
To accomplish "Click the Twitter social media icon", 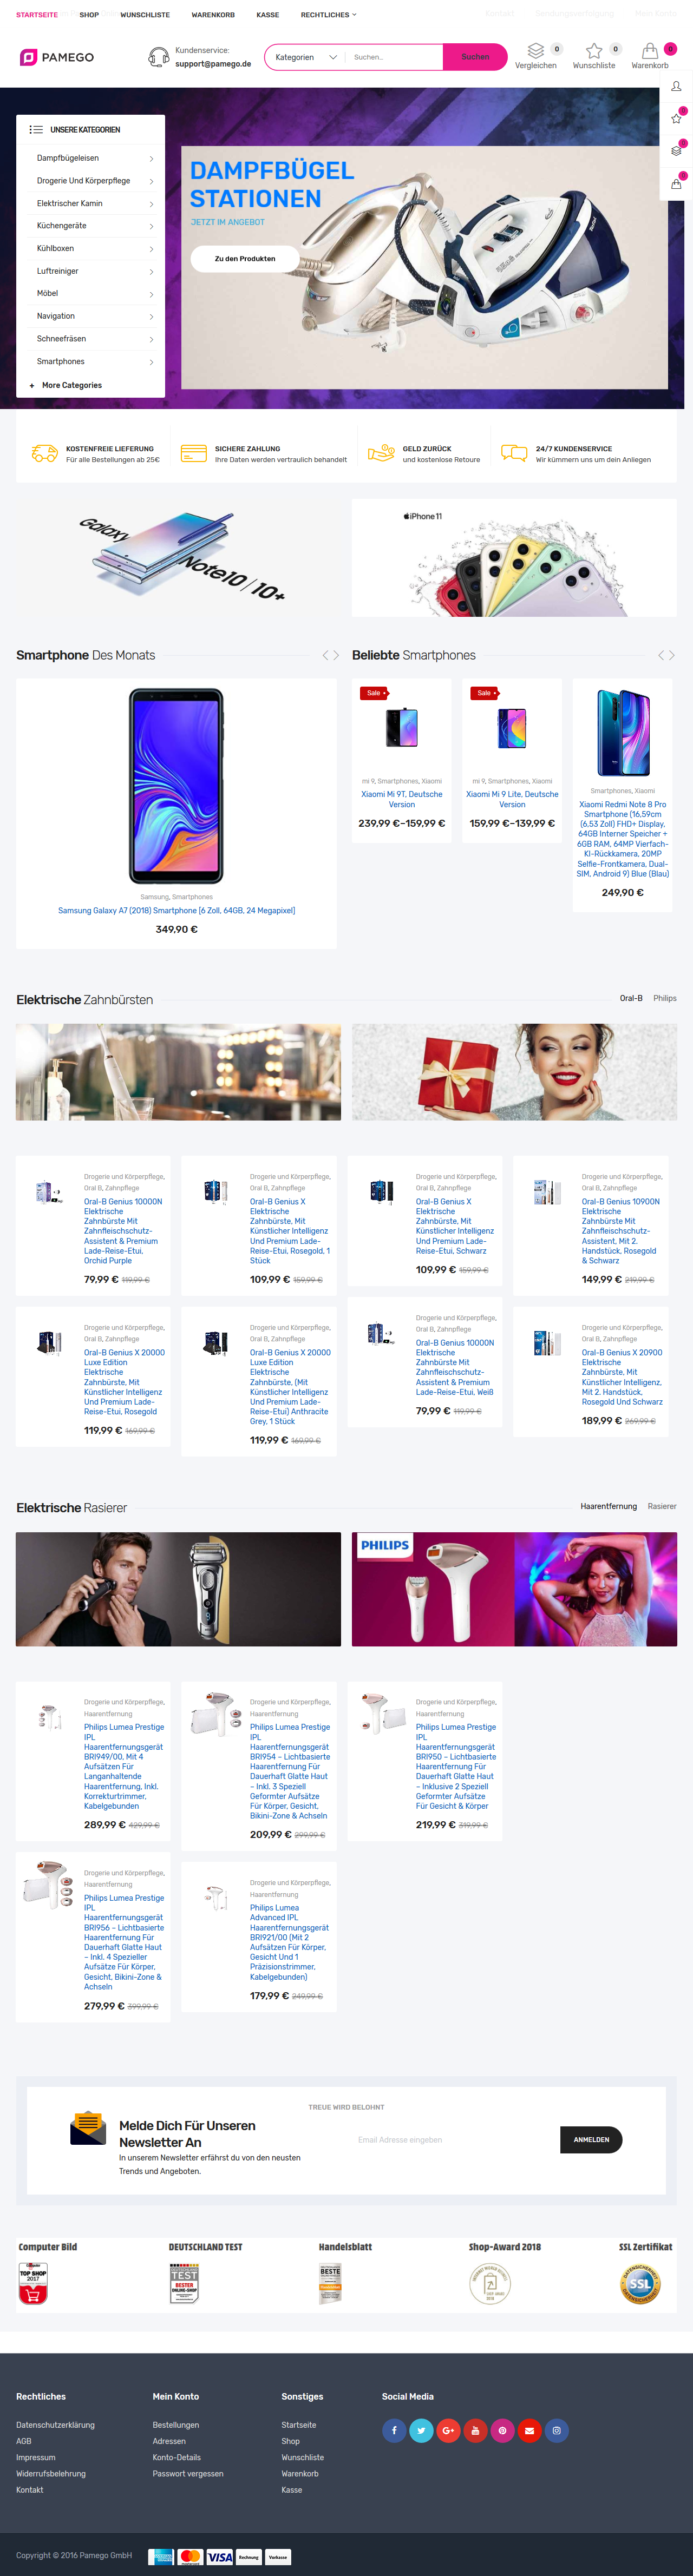I will pos(421,2430).
